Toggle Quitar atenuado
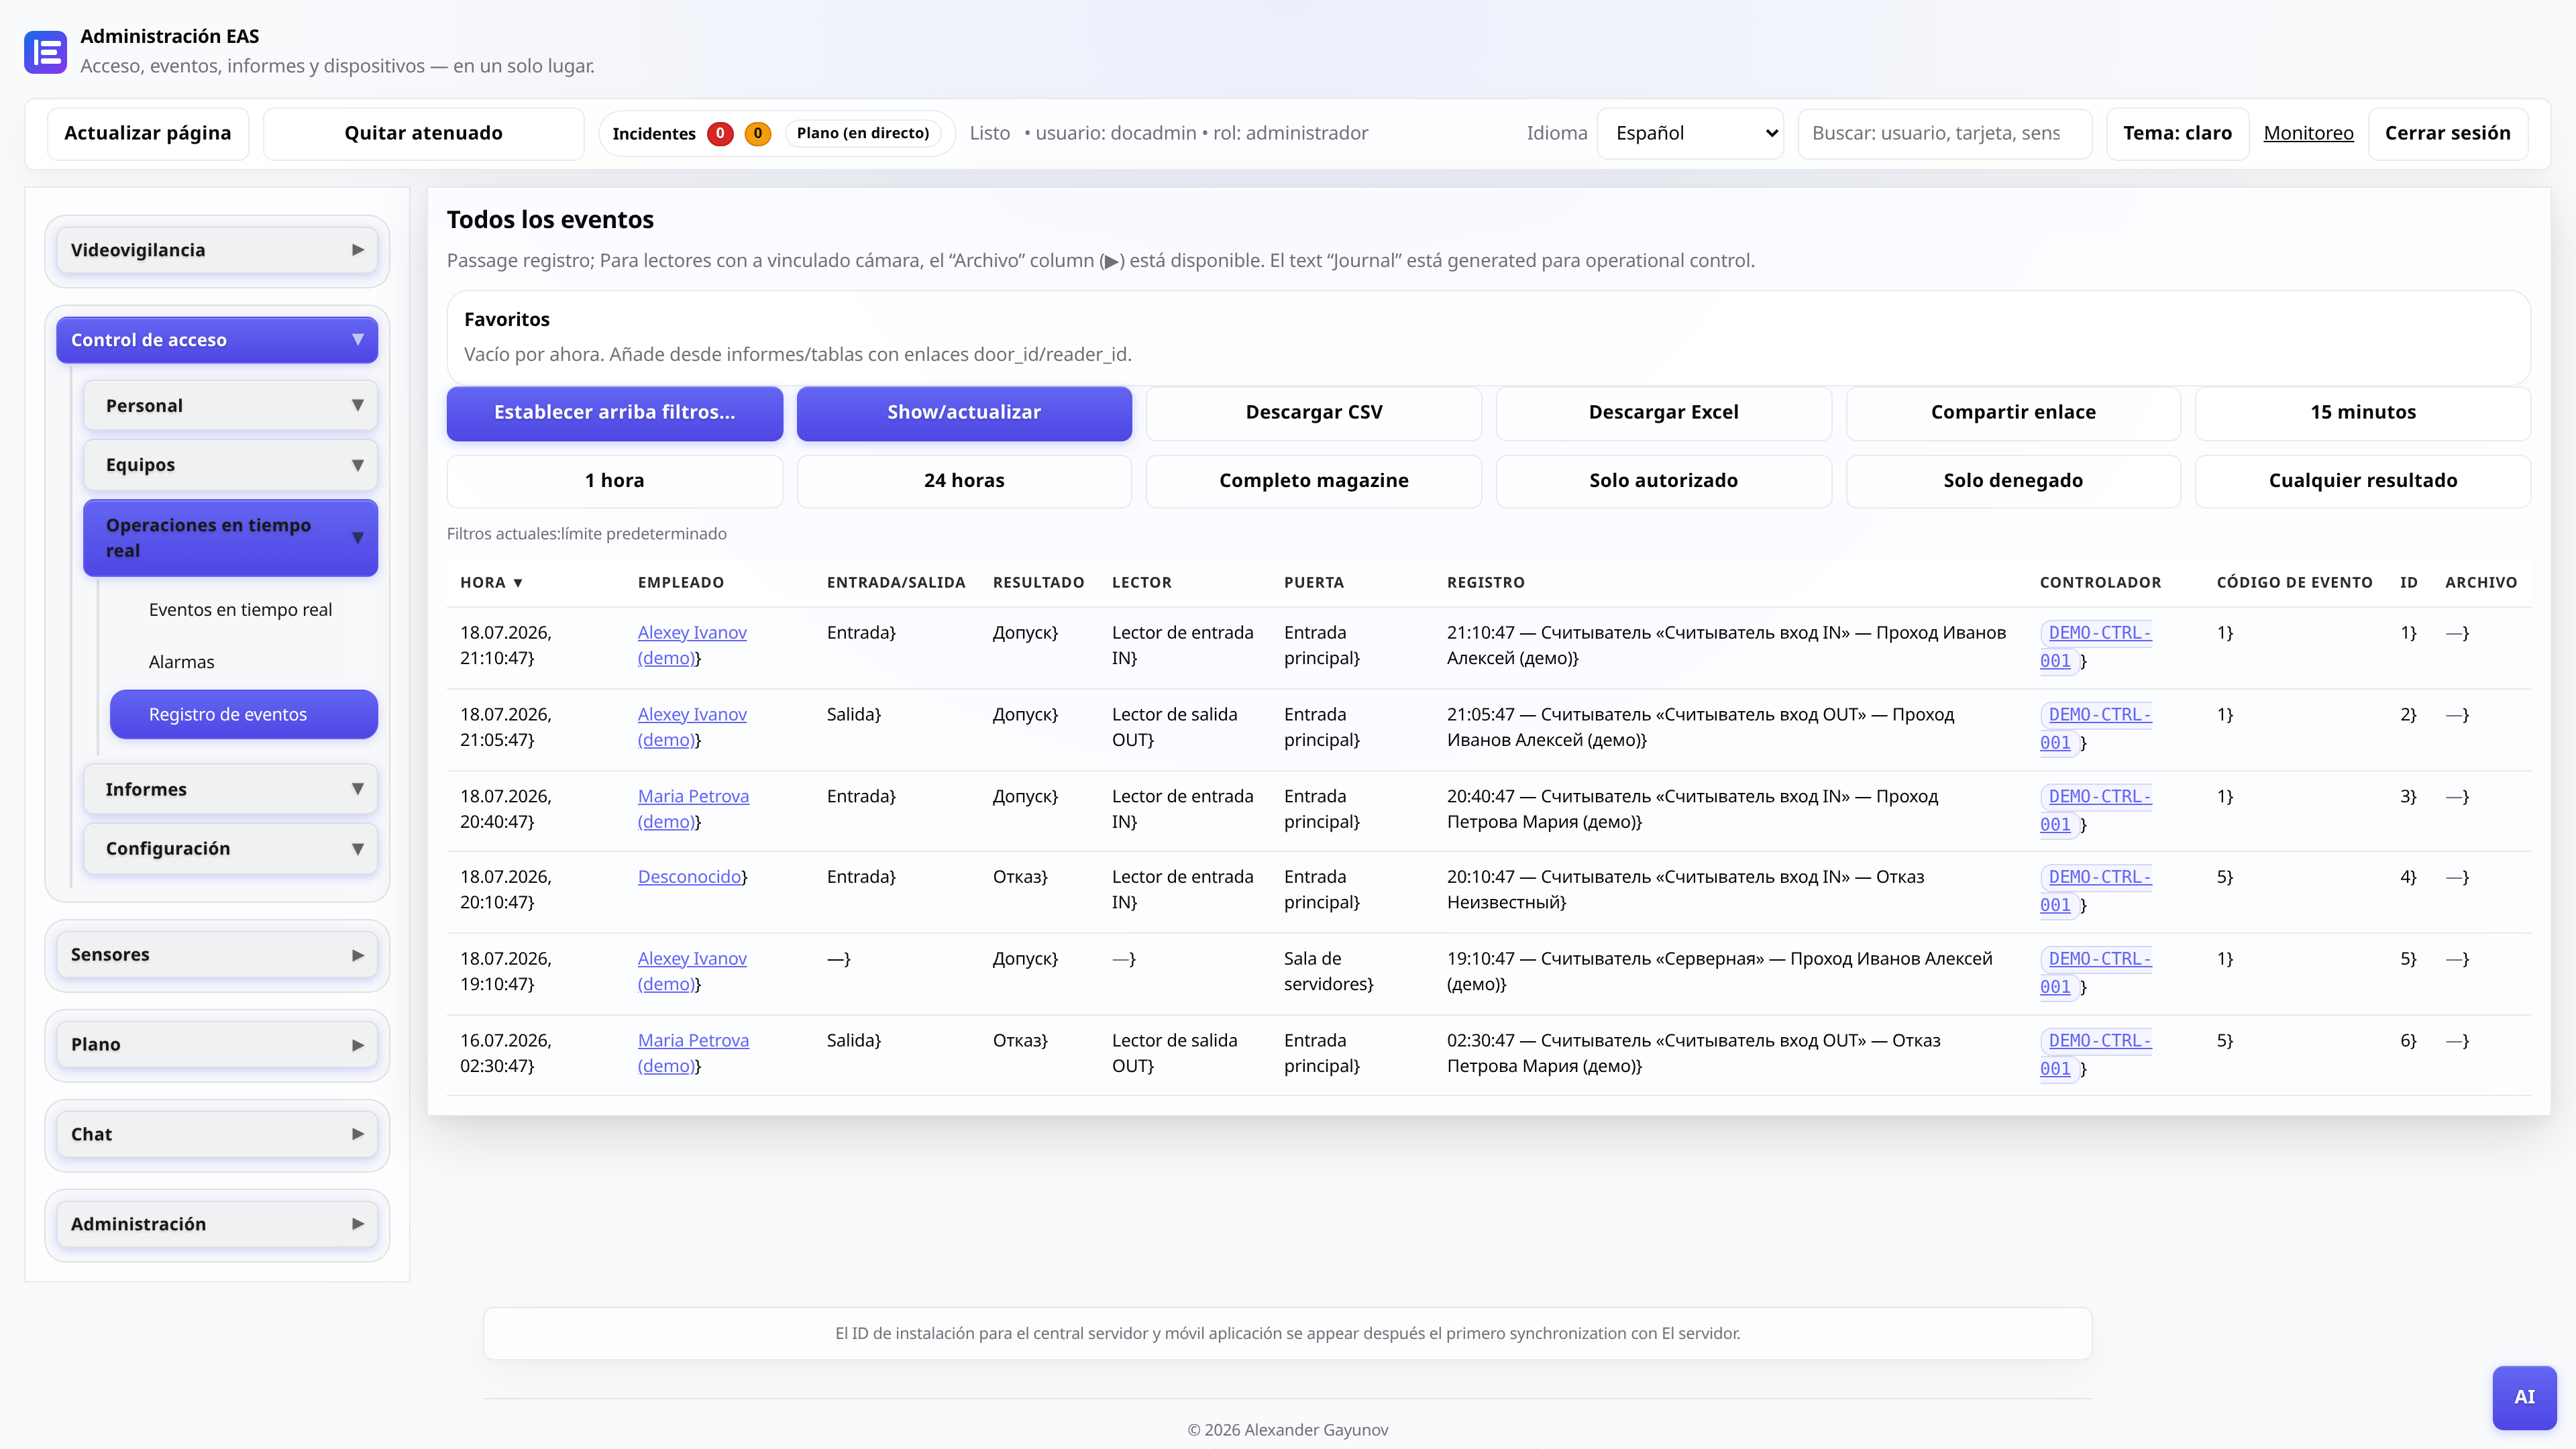2576x1449 pixels. coord(423,133)
